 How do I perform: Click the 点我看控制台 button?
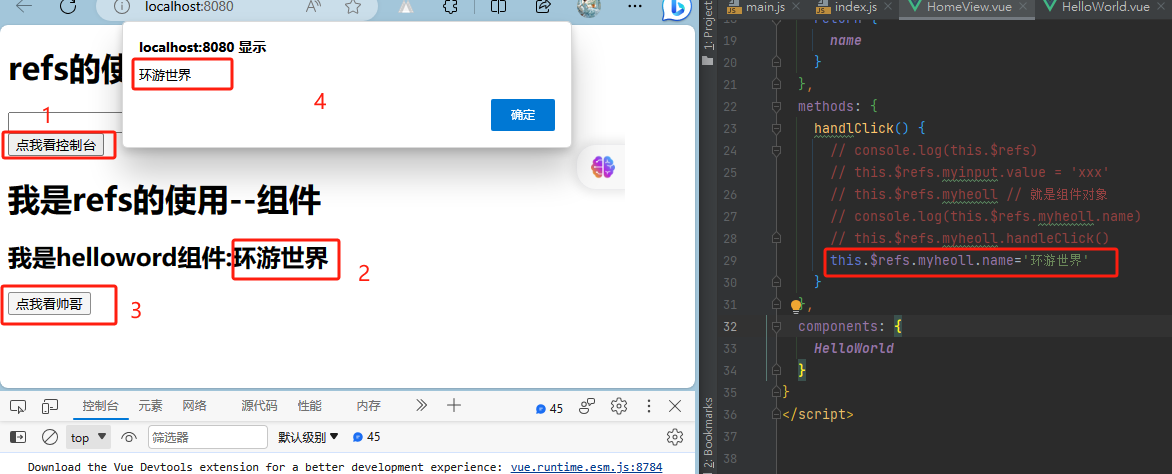point(56,145)
